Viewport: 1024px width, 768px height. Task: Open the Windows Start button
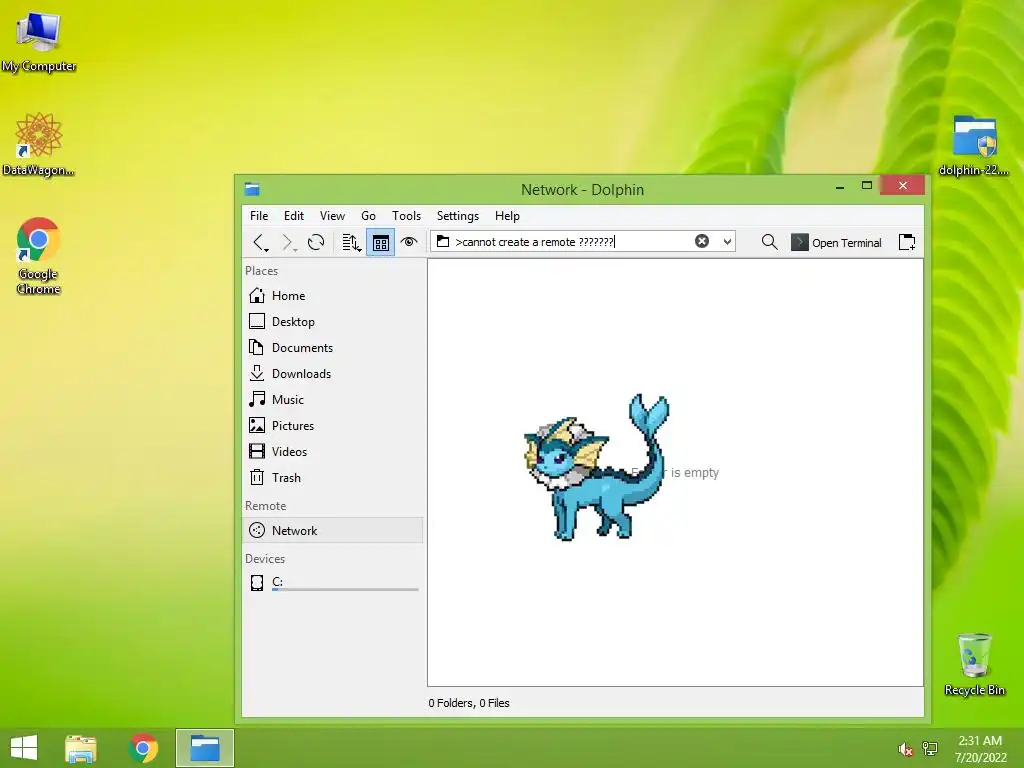tap(24, 748)
